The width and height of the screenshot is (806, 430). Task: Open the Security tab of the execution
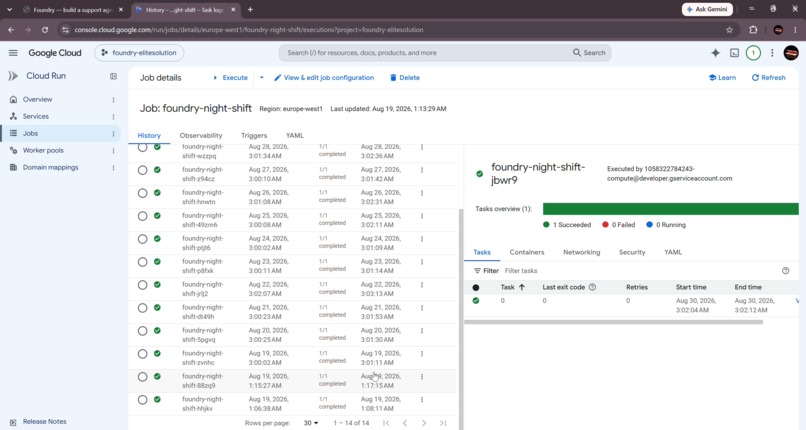[632, 252]
